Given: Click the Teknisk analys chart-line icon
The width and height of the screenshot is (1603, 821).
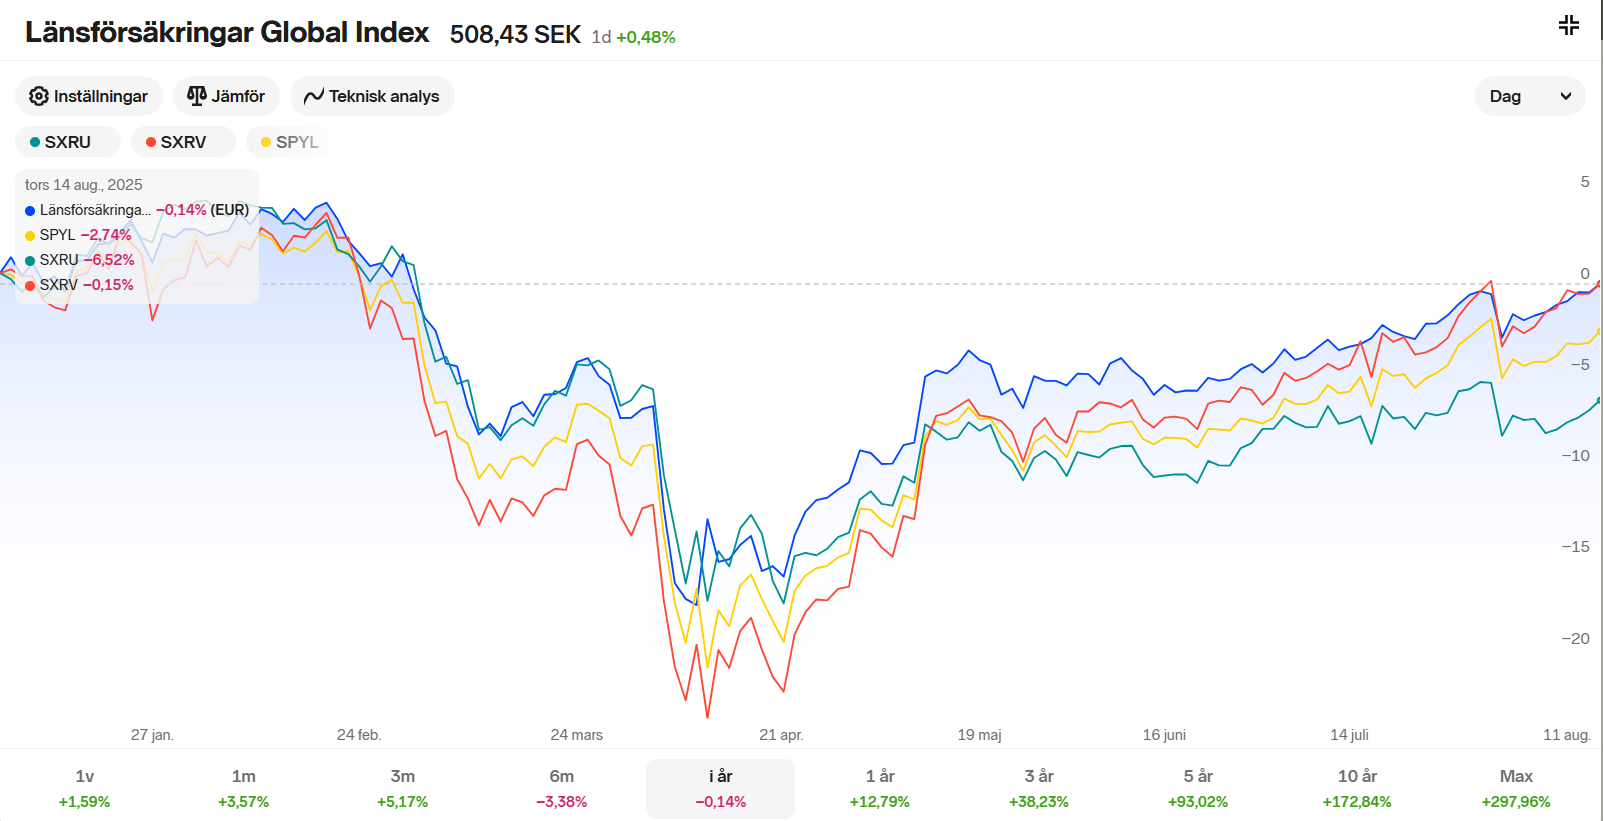Looking at the screenshot, I should (x=314, y=96).
